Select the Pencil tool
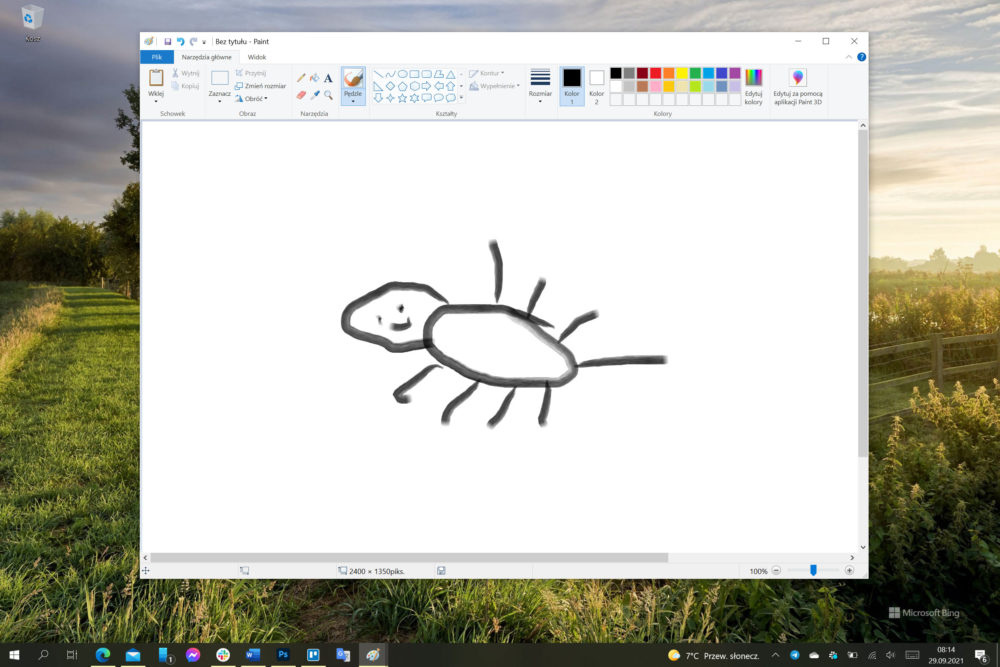Viewport: 1000px width, 667px height. coord(301,78)
